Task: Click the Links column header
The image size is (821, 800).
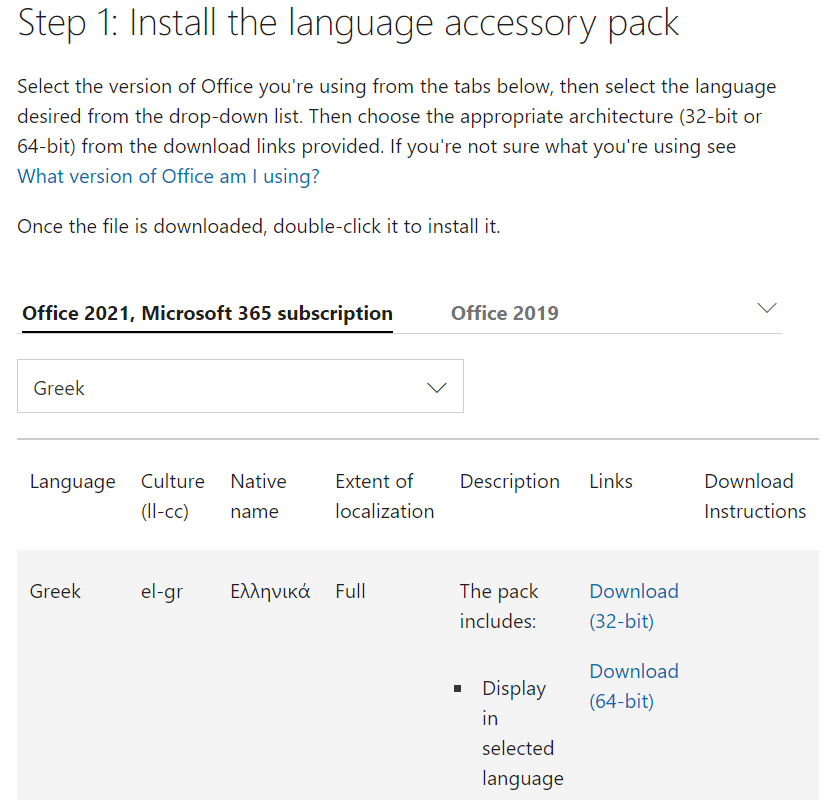Action: (x=610, y=481)
